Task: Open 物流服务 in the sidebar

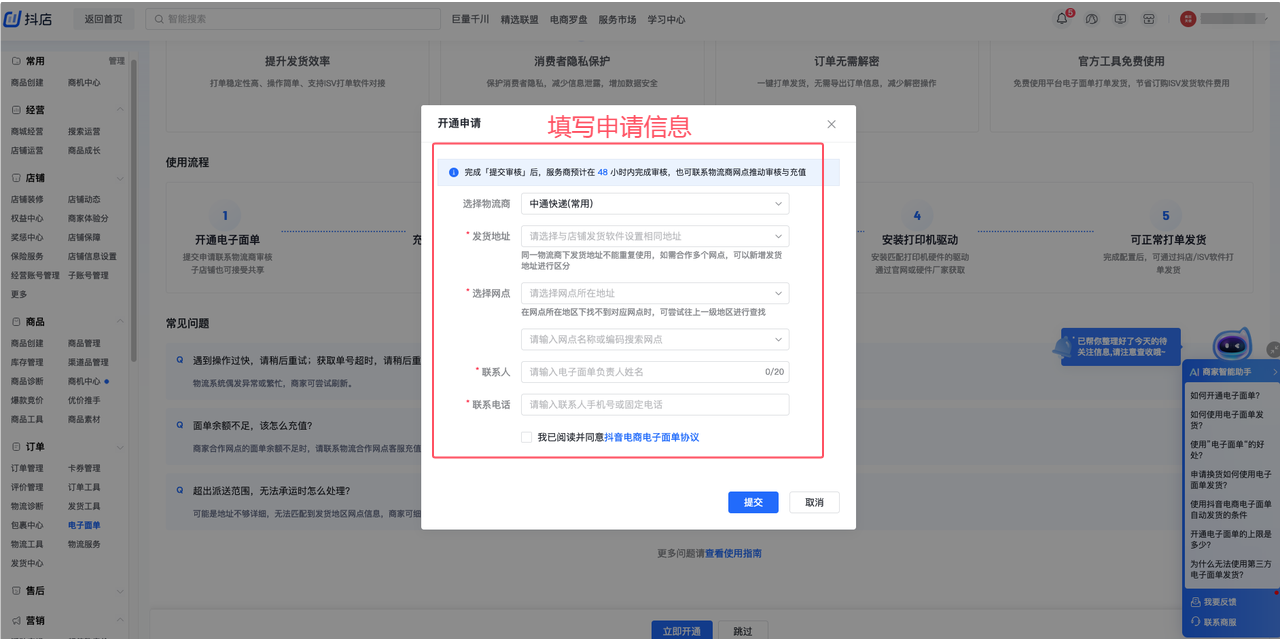Action: pos(84,544)
